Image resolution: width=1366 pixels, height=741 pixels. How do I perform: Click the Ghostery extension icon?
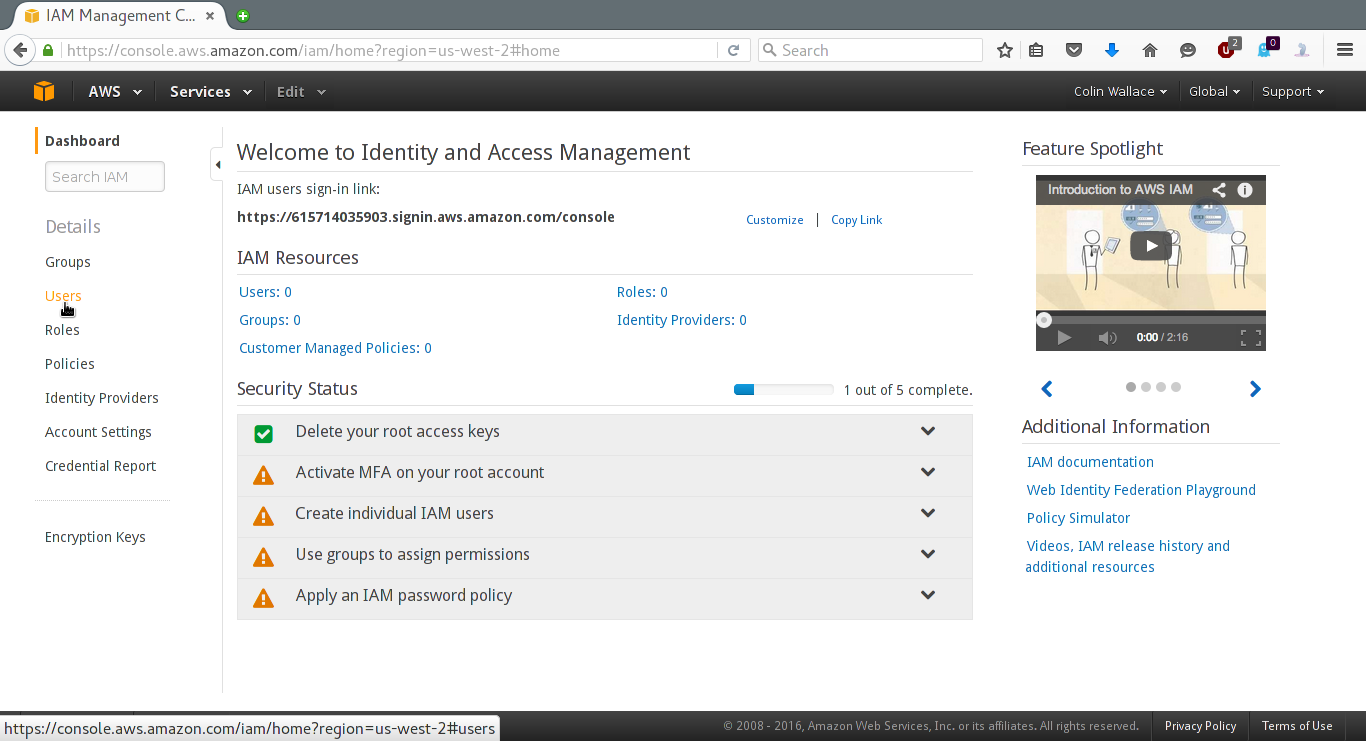pos(1266,49)
